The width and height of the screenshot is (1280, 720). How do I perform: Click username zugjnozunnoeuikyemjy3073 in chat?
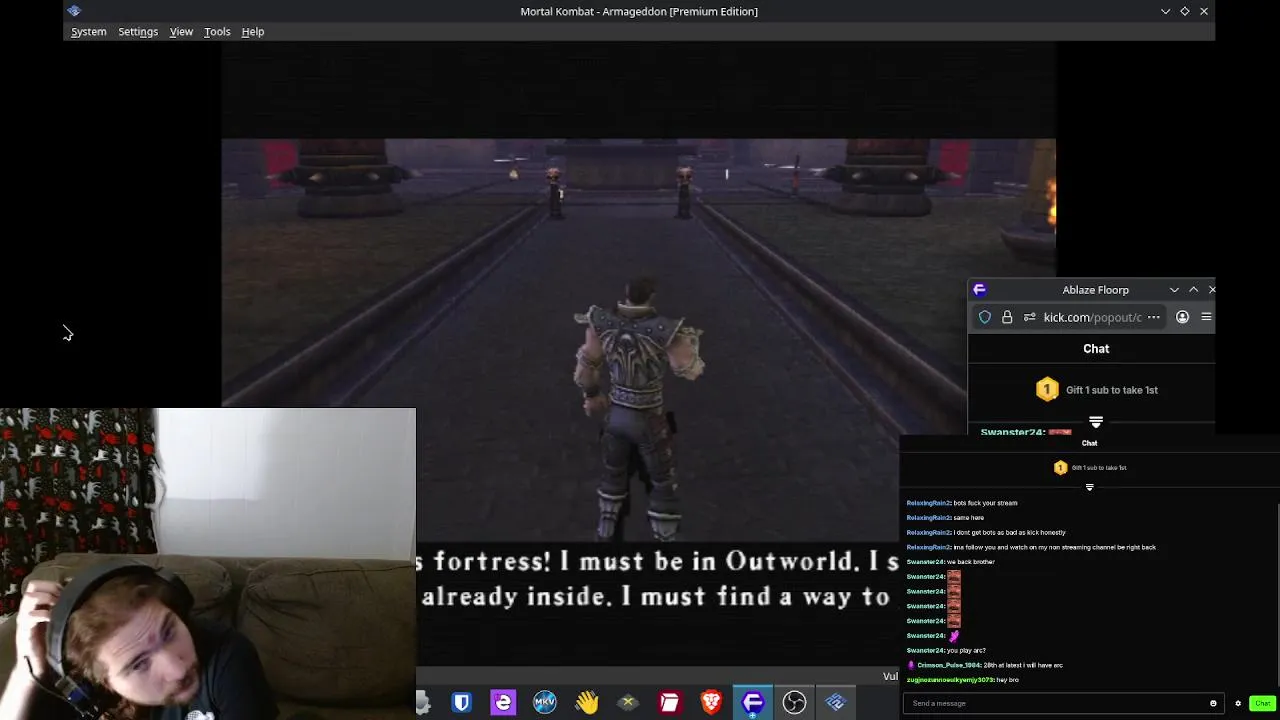(950, 680)
